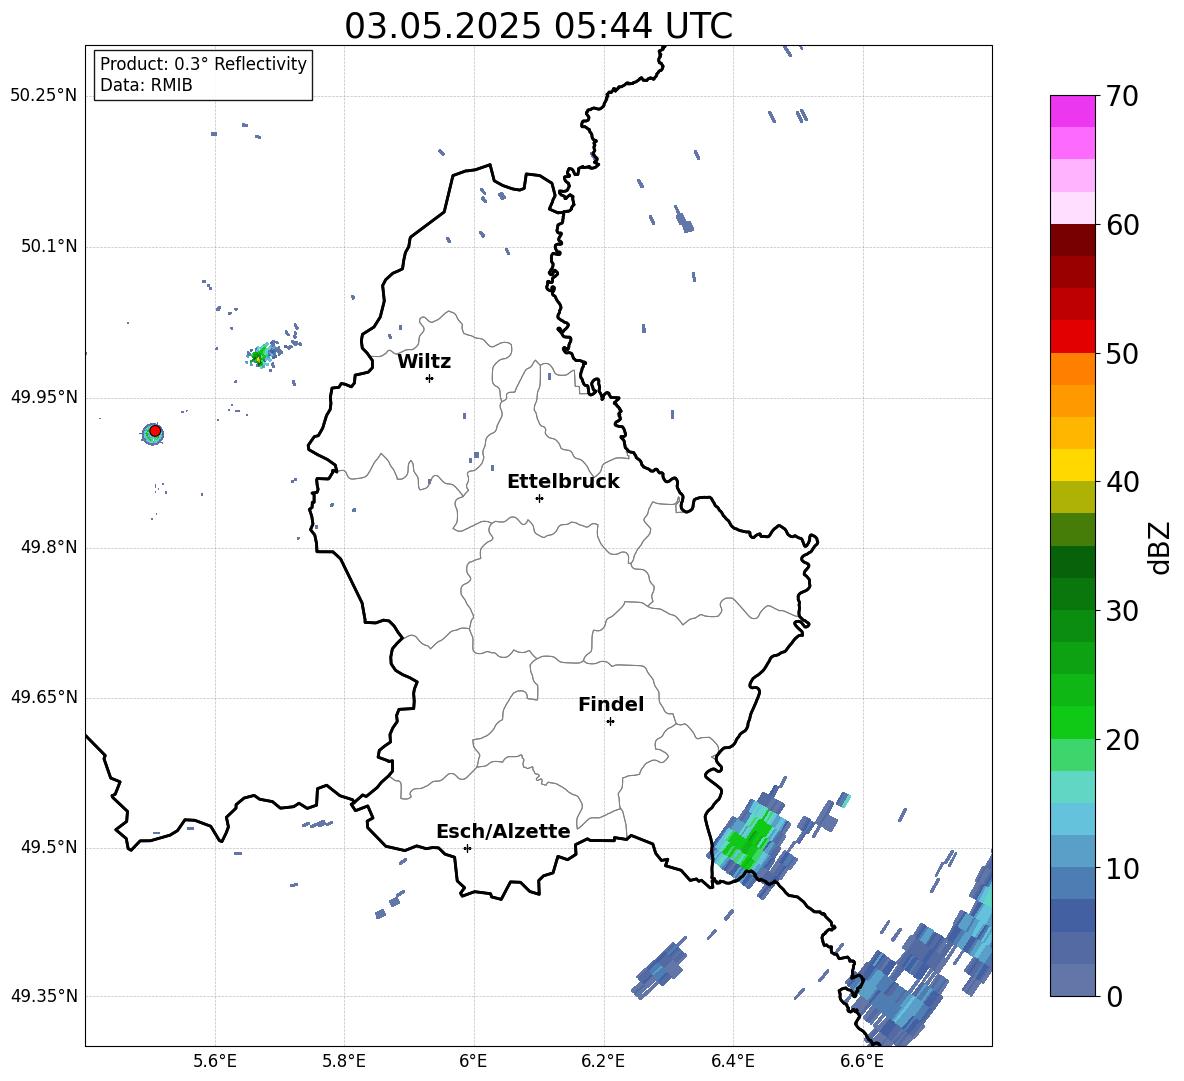
Task: Click the colorbar 30 tick label
Action: [1122, 611]
